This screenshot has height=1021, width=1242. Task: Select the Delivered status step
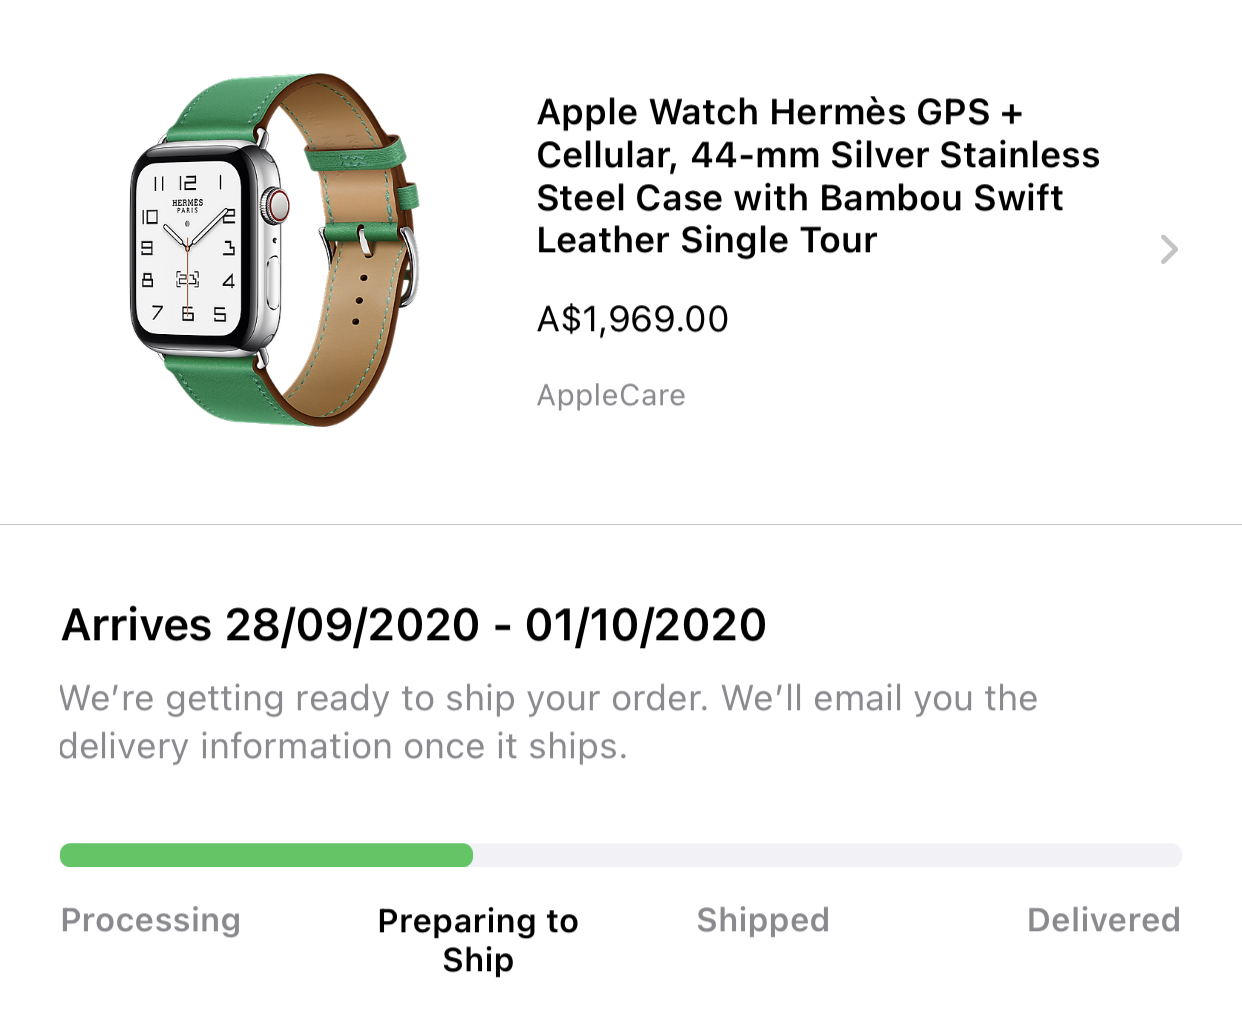pos(1103,920)
